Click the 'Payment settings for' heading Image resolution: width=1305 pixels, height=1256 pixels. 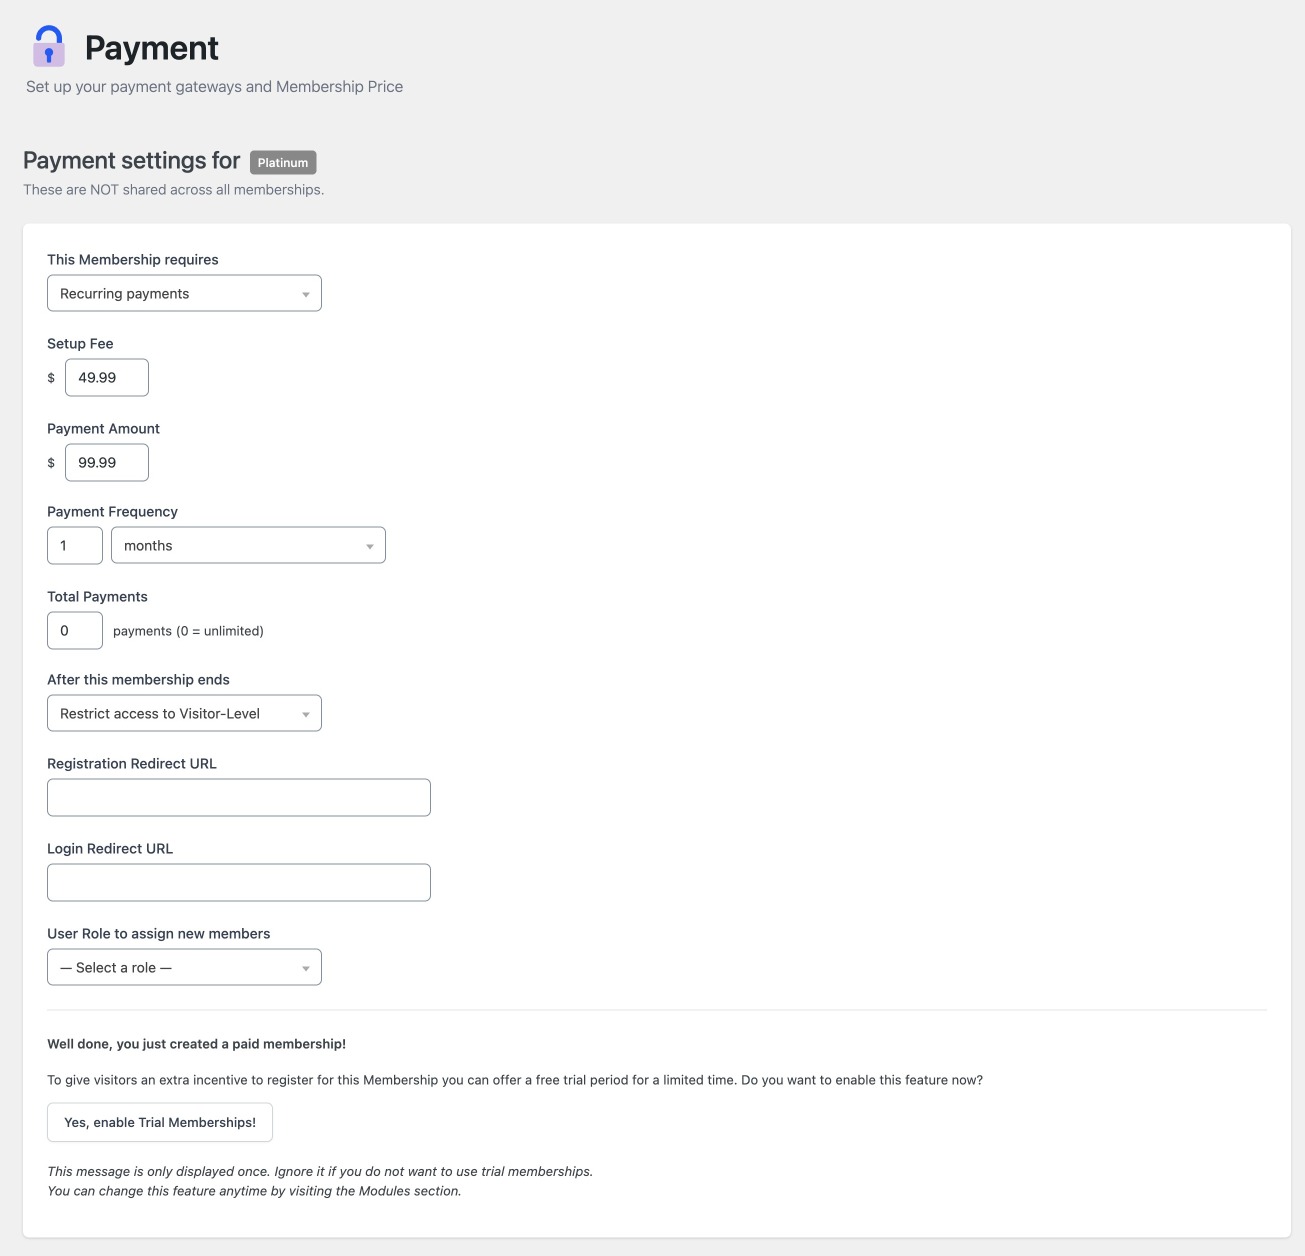[131, 160]
